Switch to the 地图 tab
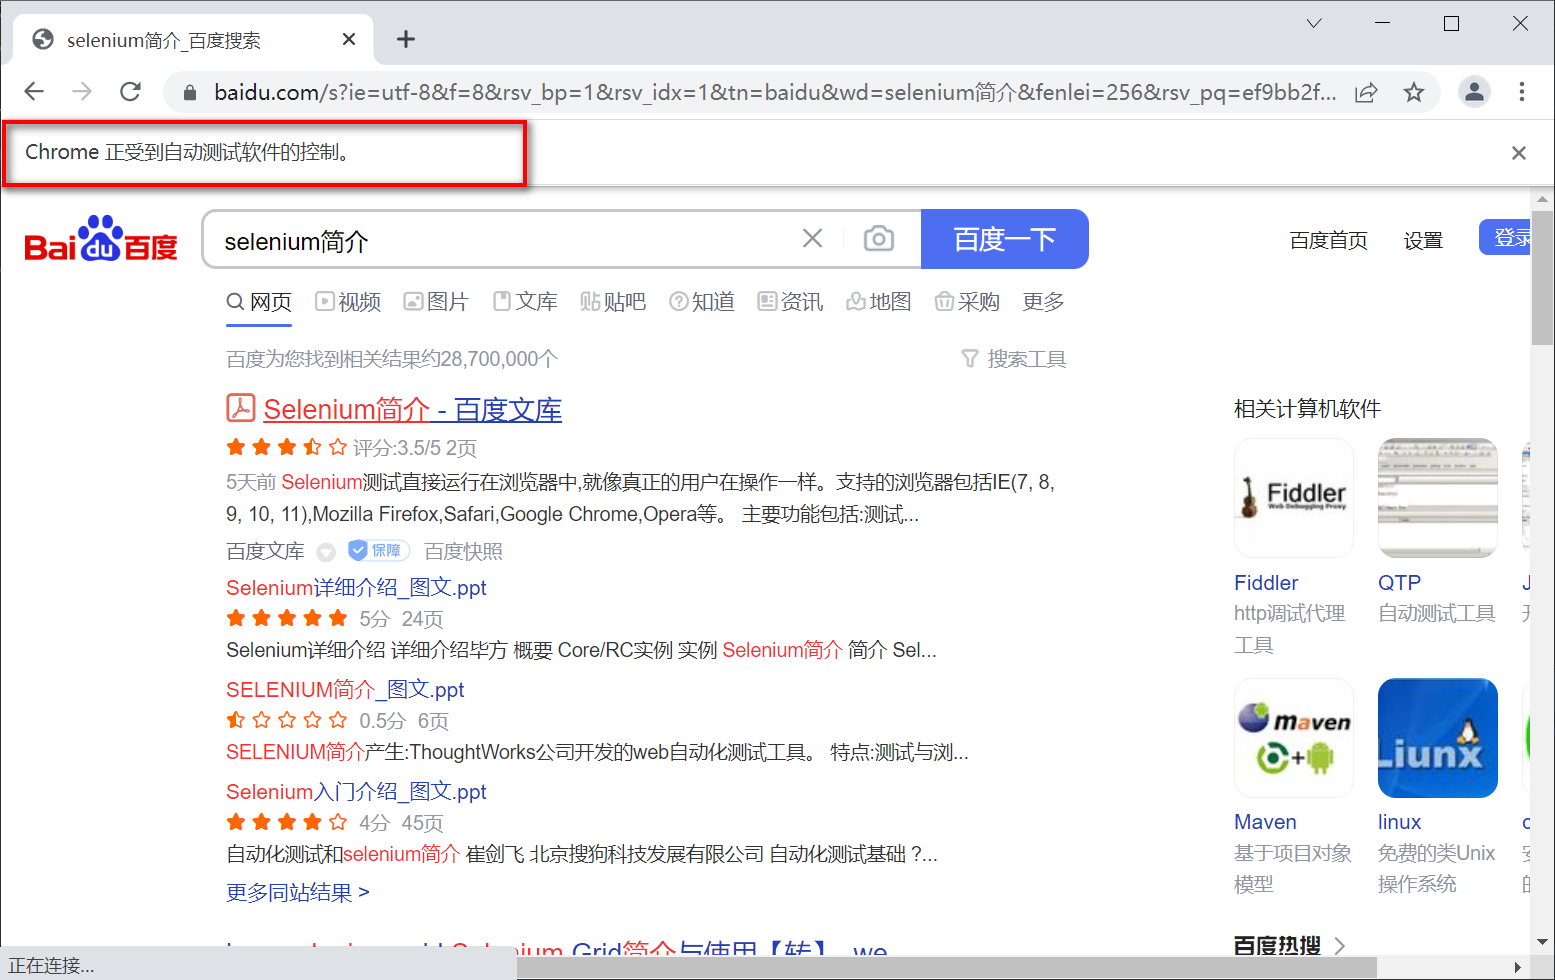1555x980 pixels. [x=879, y=302]
